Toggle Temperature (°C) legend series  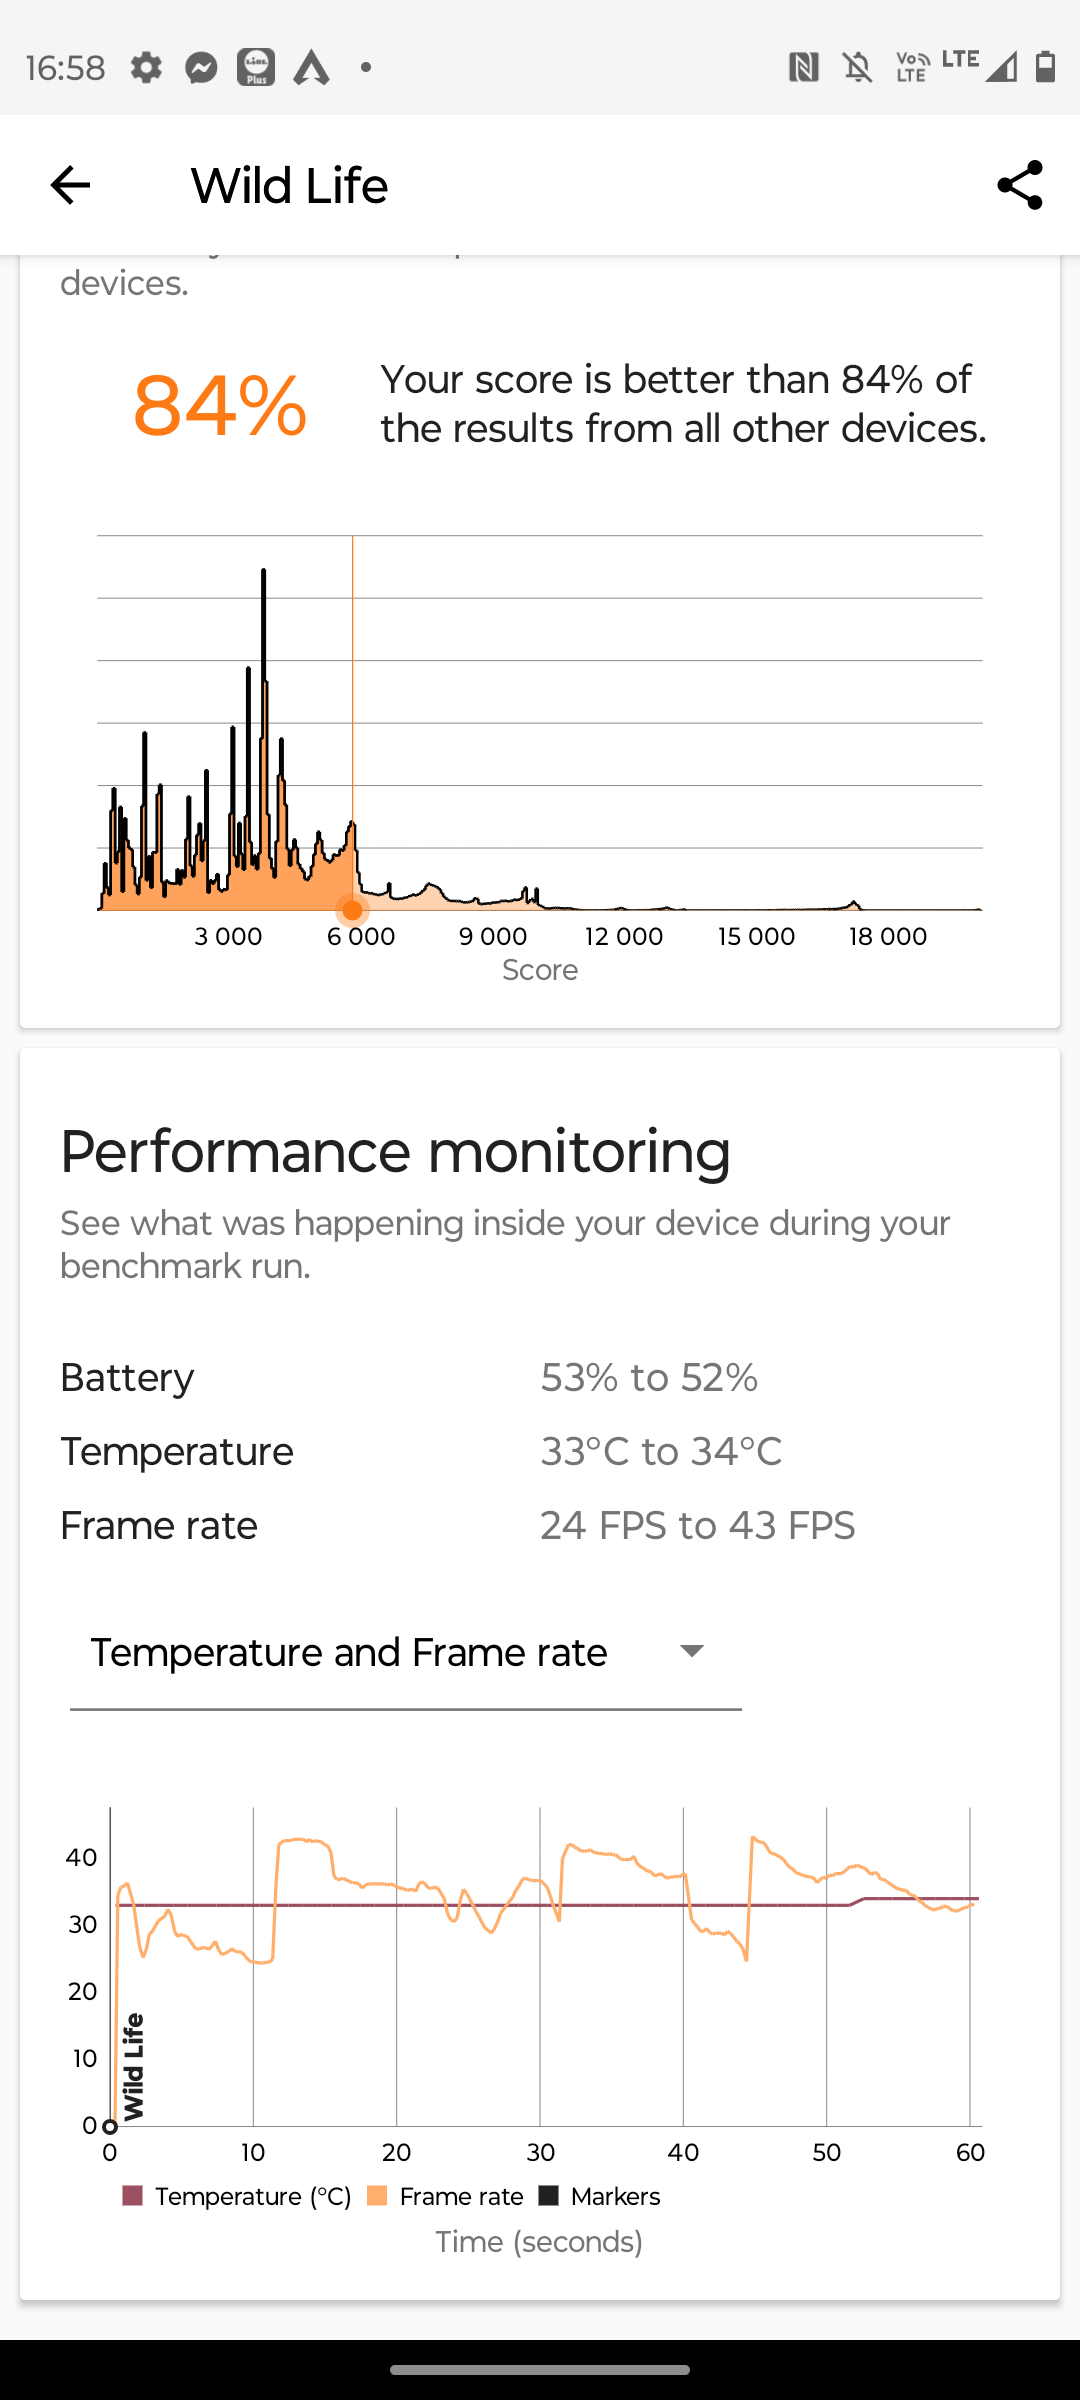237,2197
